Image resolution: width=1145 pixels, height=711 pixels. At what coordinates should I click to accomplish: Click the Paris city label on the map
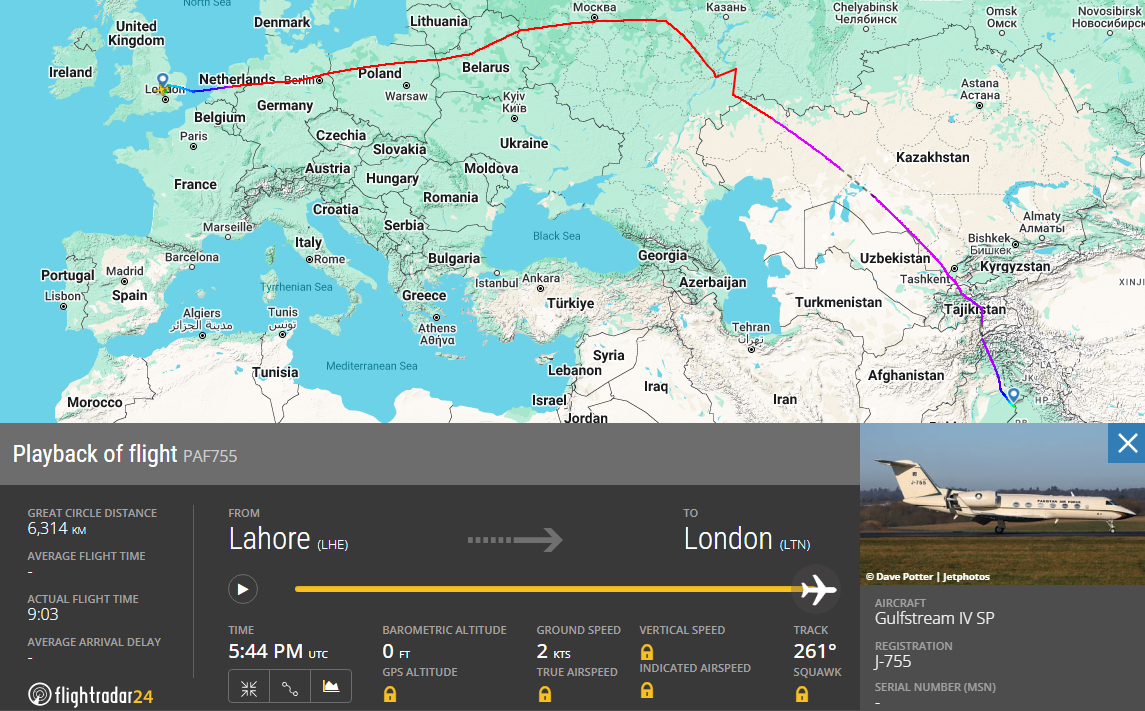pos(194,137)
